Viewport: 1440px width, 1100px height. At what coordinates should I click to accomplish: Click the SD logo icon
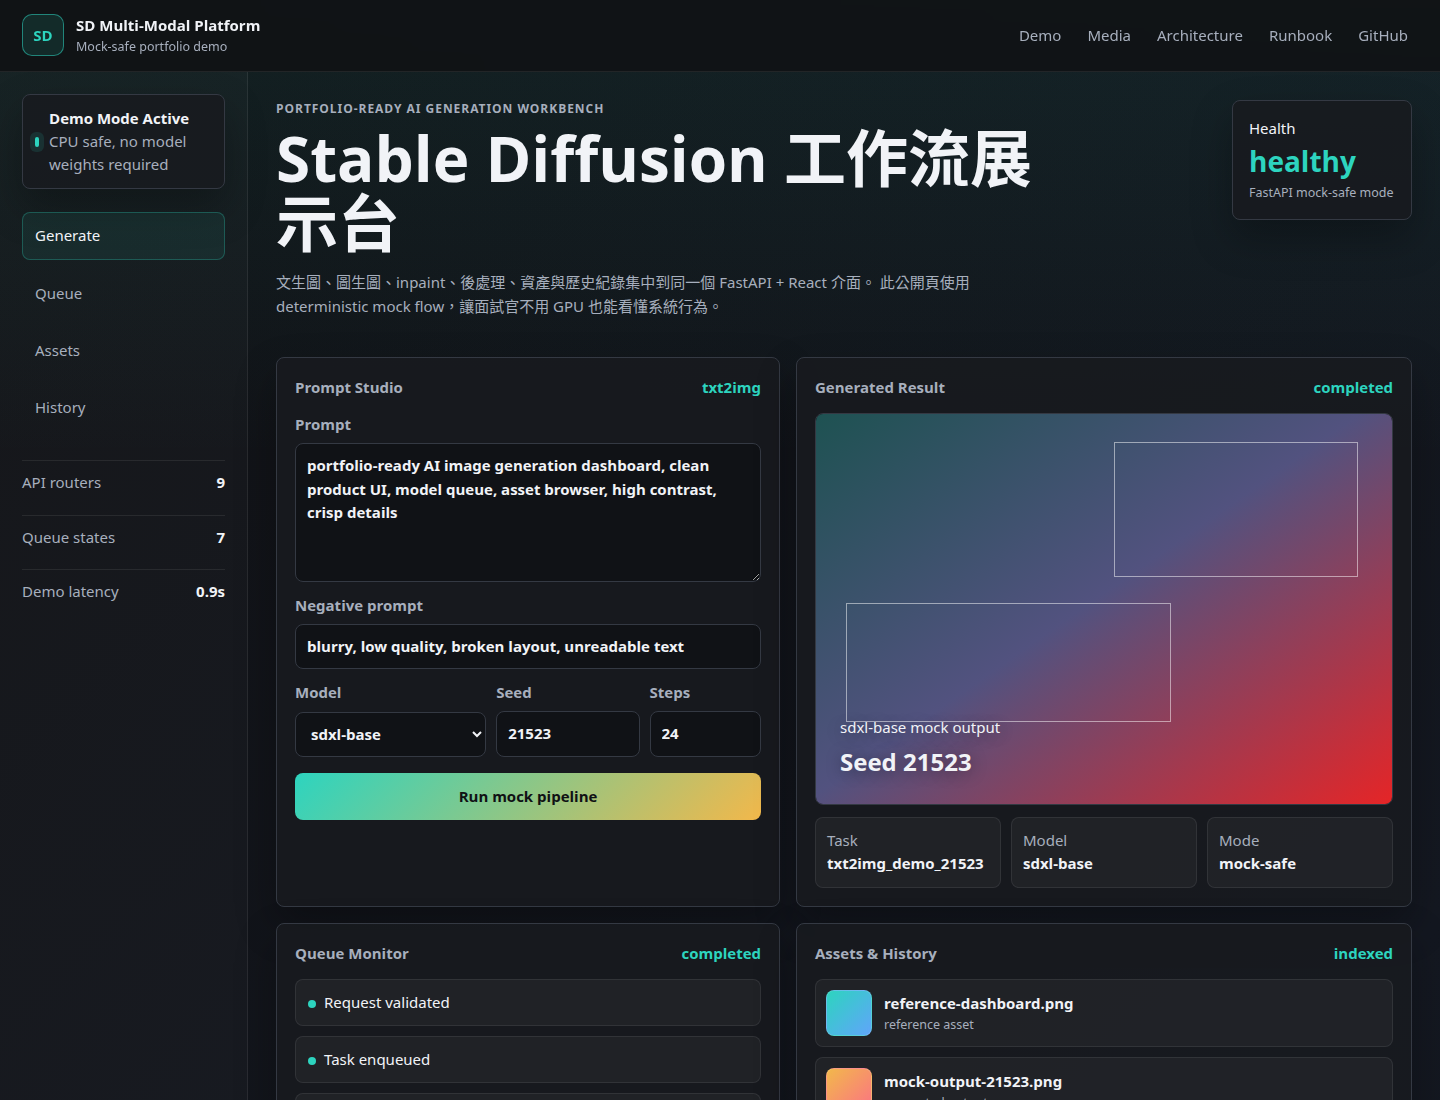[x=43, y=35]
